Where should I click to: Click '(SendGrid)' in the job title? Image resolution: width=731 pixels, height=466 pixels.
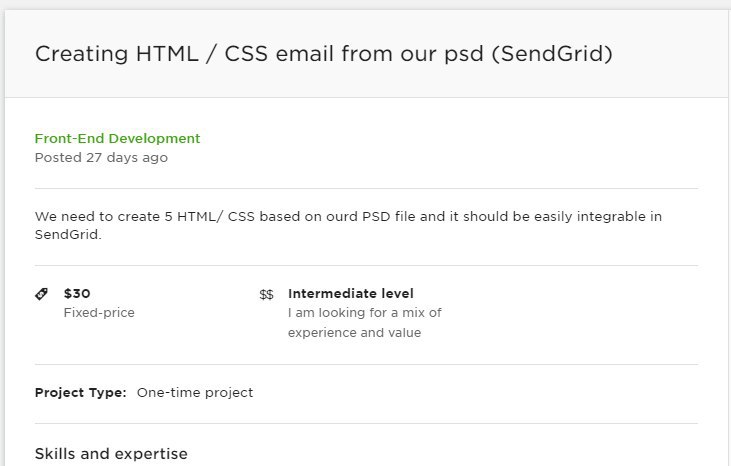(552, 54)
